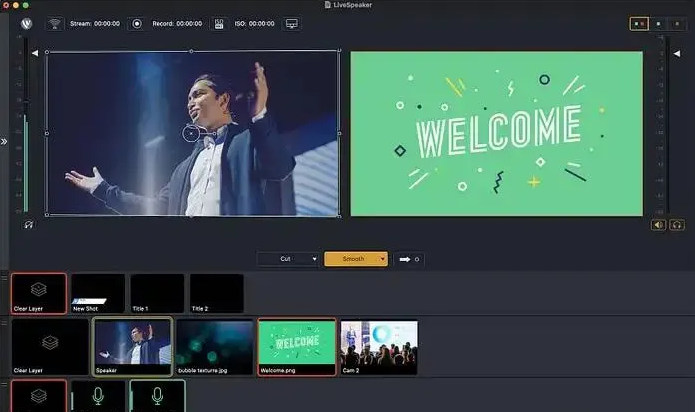Click the Welcome live output window
The width and height of the screenshot is (695, 412).
pos(496,134)
